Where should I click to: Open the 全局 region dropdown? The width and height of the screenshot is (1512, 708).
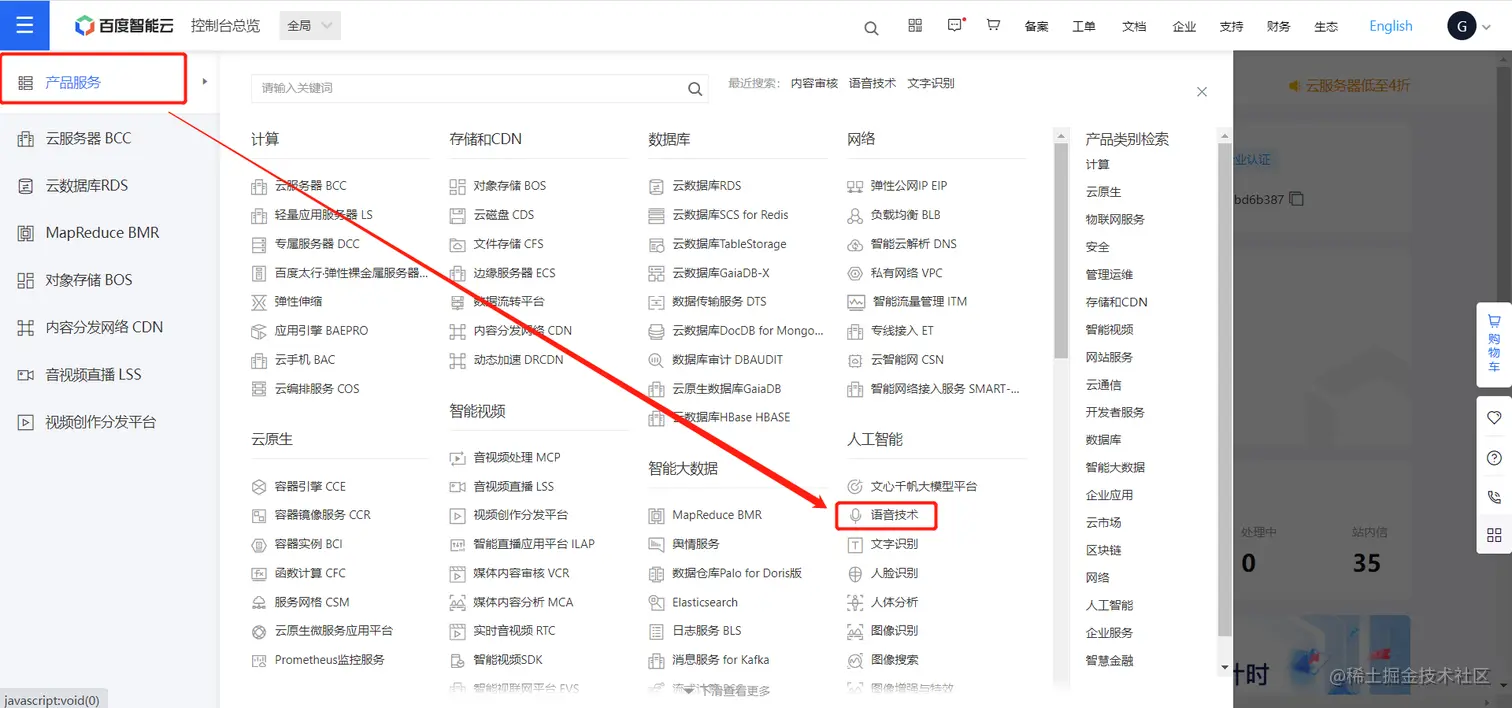(x=310, y=26)
